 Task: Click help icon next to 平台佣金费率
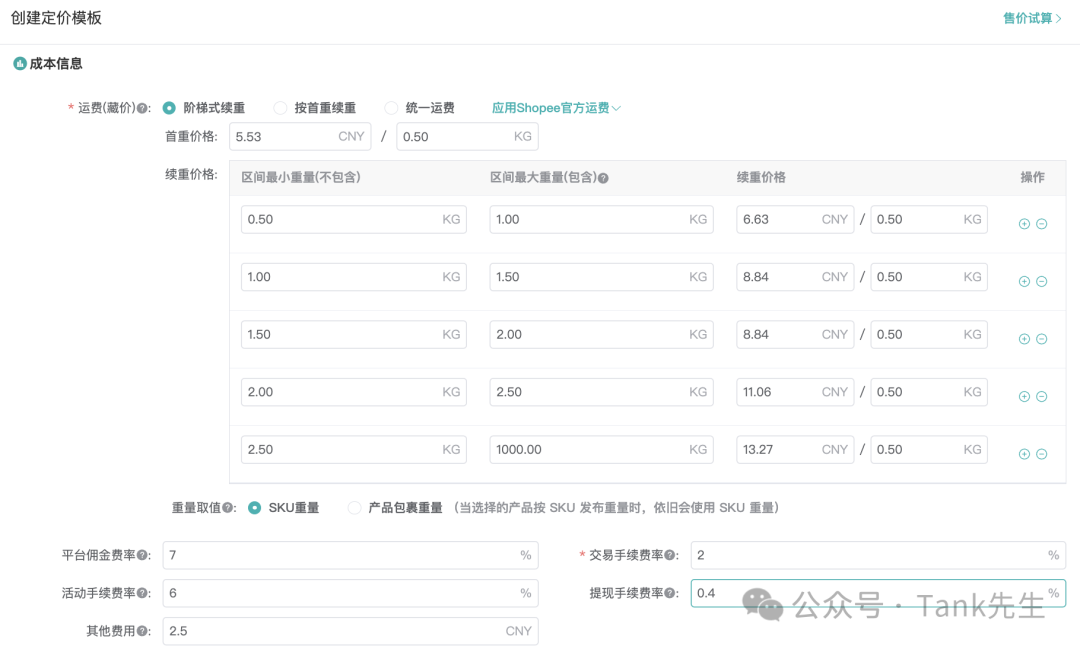(142, 555)
